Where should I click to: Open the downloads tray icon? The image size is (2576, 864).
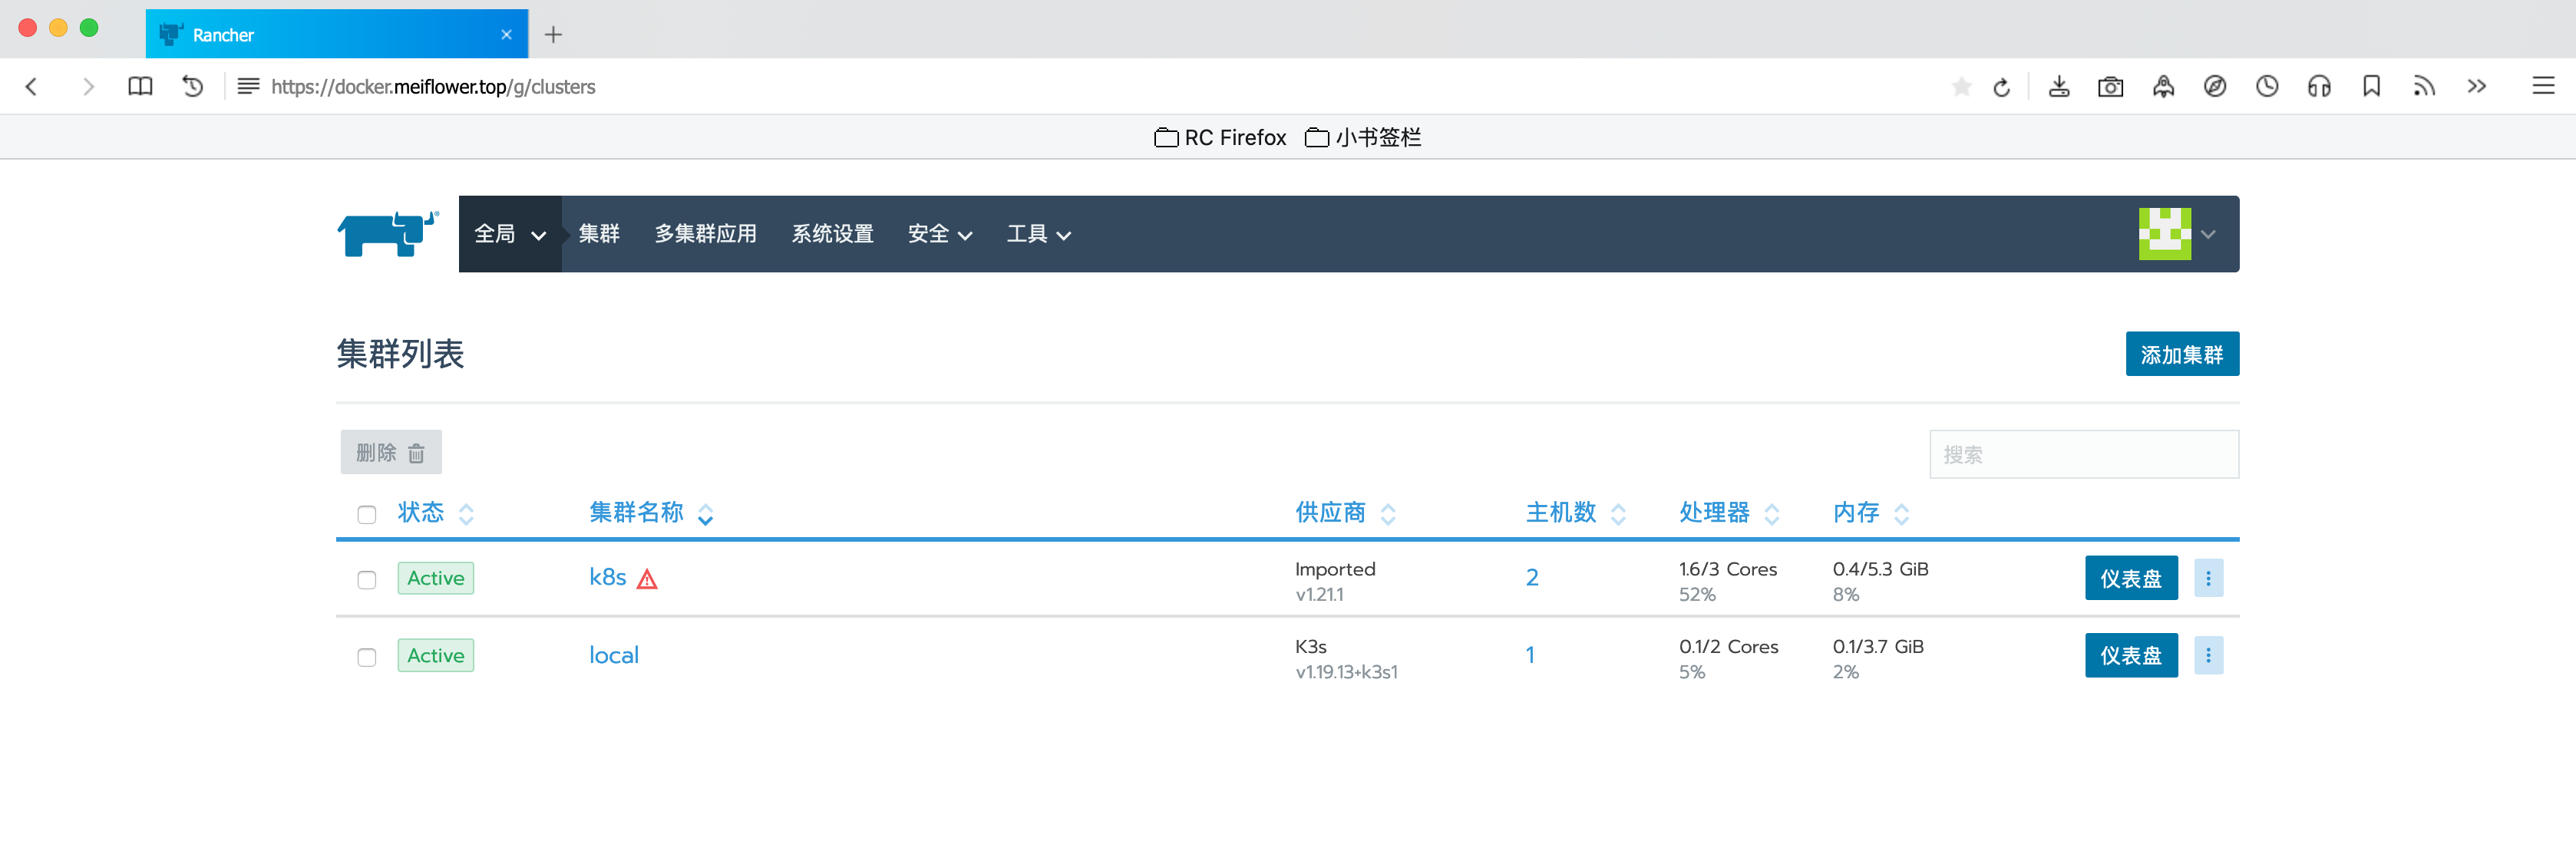point(2059,87)
